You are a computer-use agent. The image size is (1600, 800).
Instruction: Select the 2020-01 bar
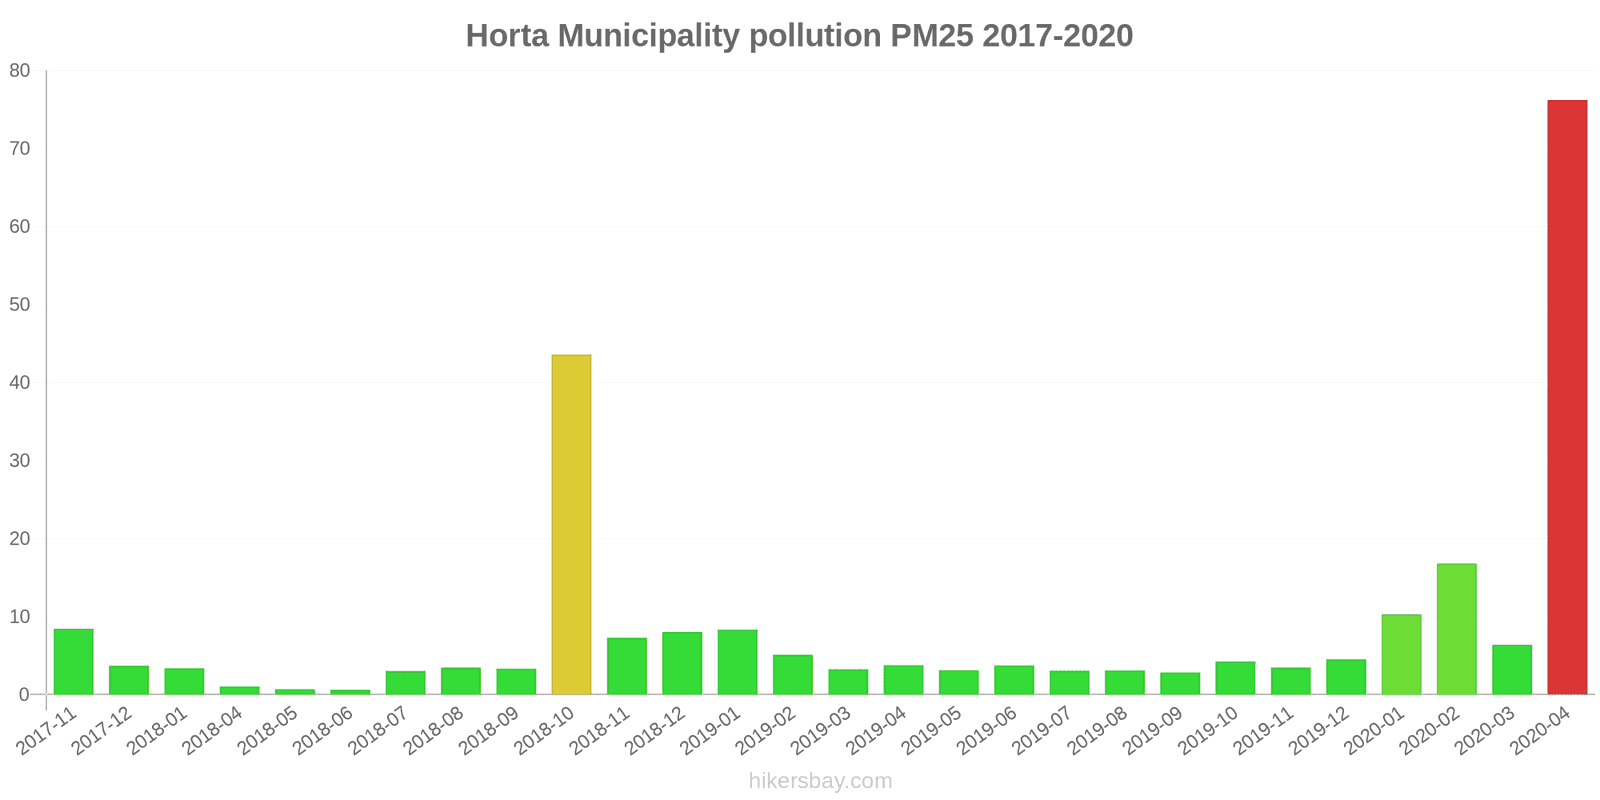pyautogui.click(x=1401, y=654)
